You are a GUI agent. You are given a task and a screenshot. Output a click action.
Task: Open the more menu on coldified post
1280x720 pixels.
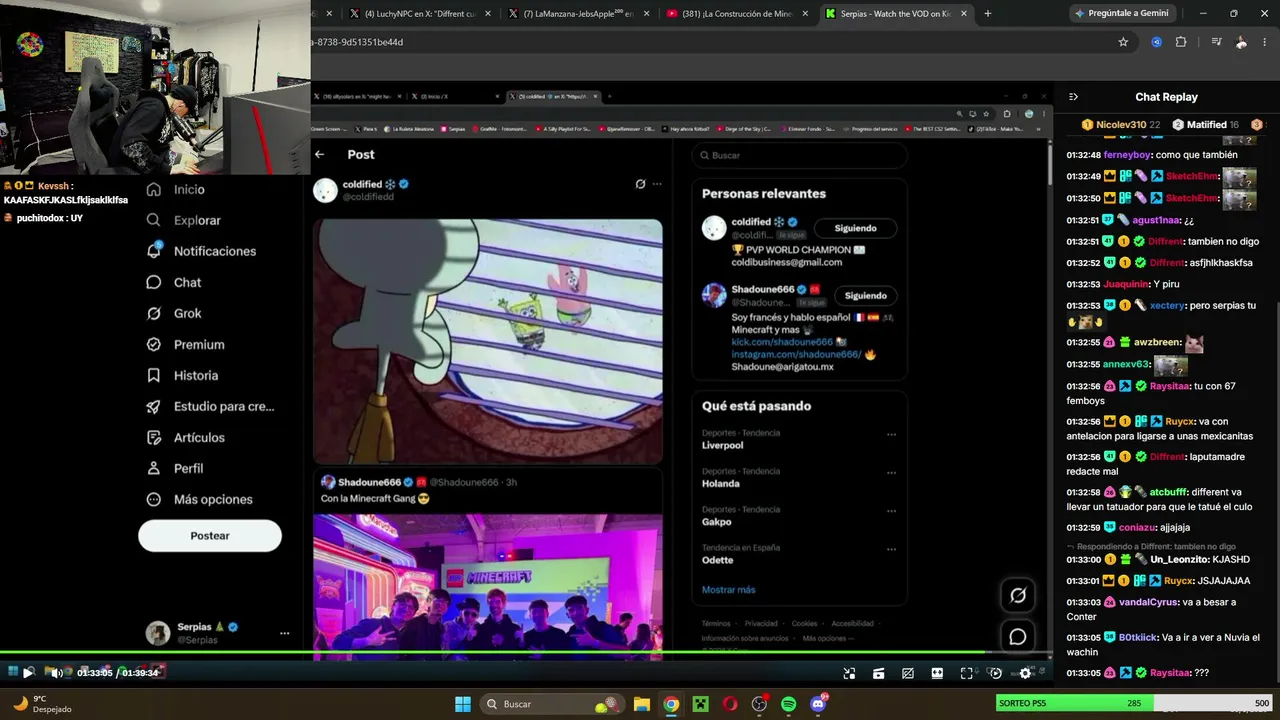click(x=657, y=184)
